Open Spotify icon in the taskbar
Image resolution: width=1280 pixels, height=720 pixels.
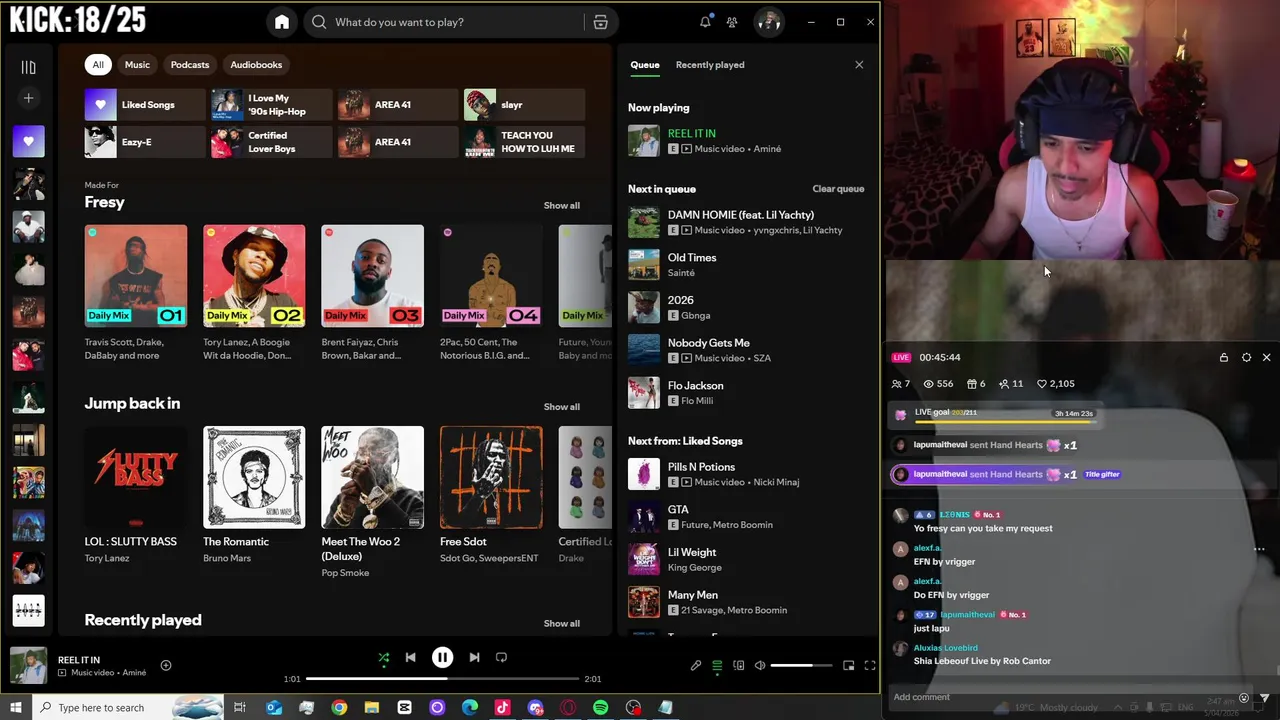tap(600, 707)
